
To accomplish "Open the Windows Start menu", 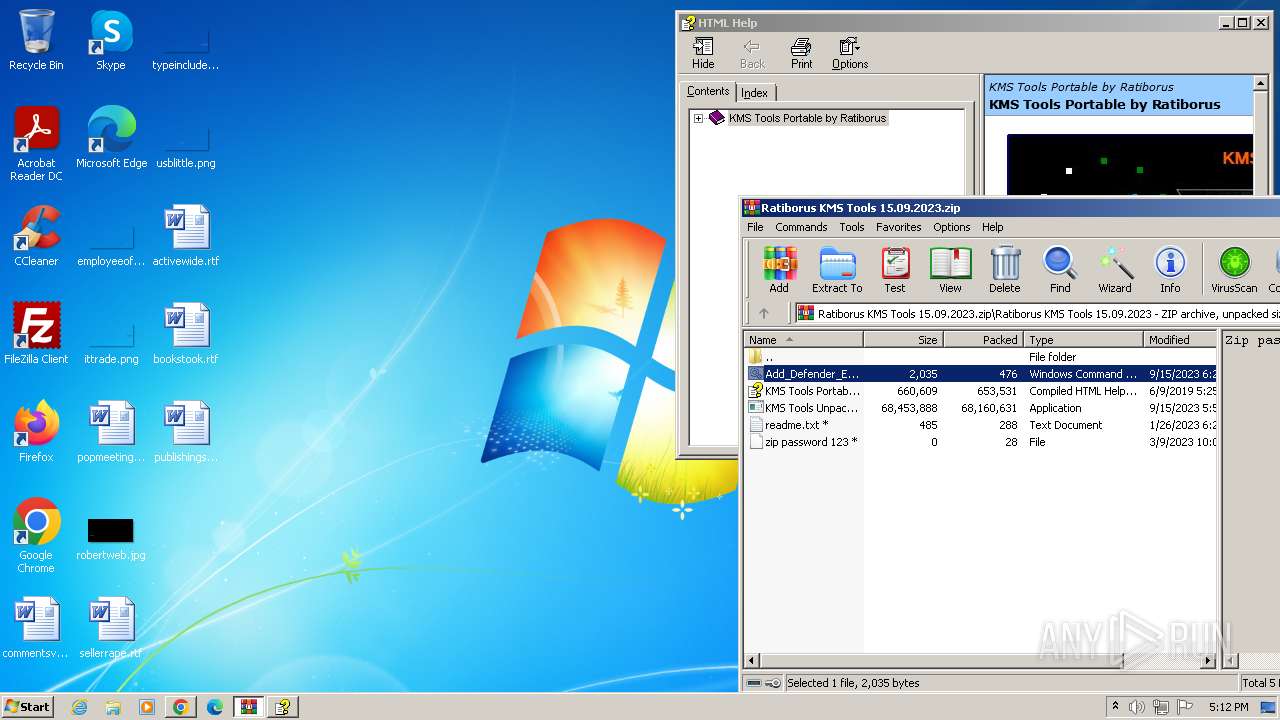I will pos(28,706).
